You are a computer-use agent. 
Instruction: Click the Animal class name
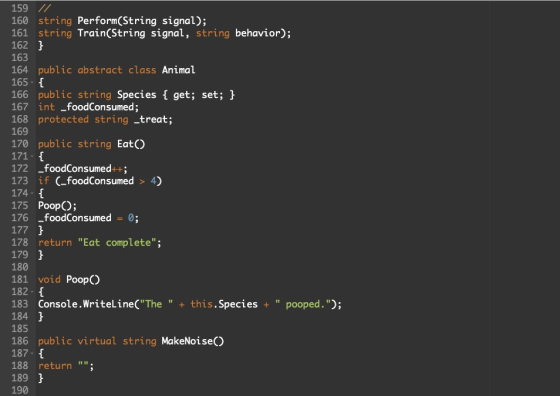[178, 70]
